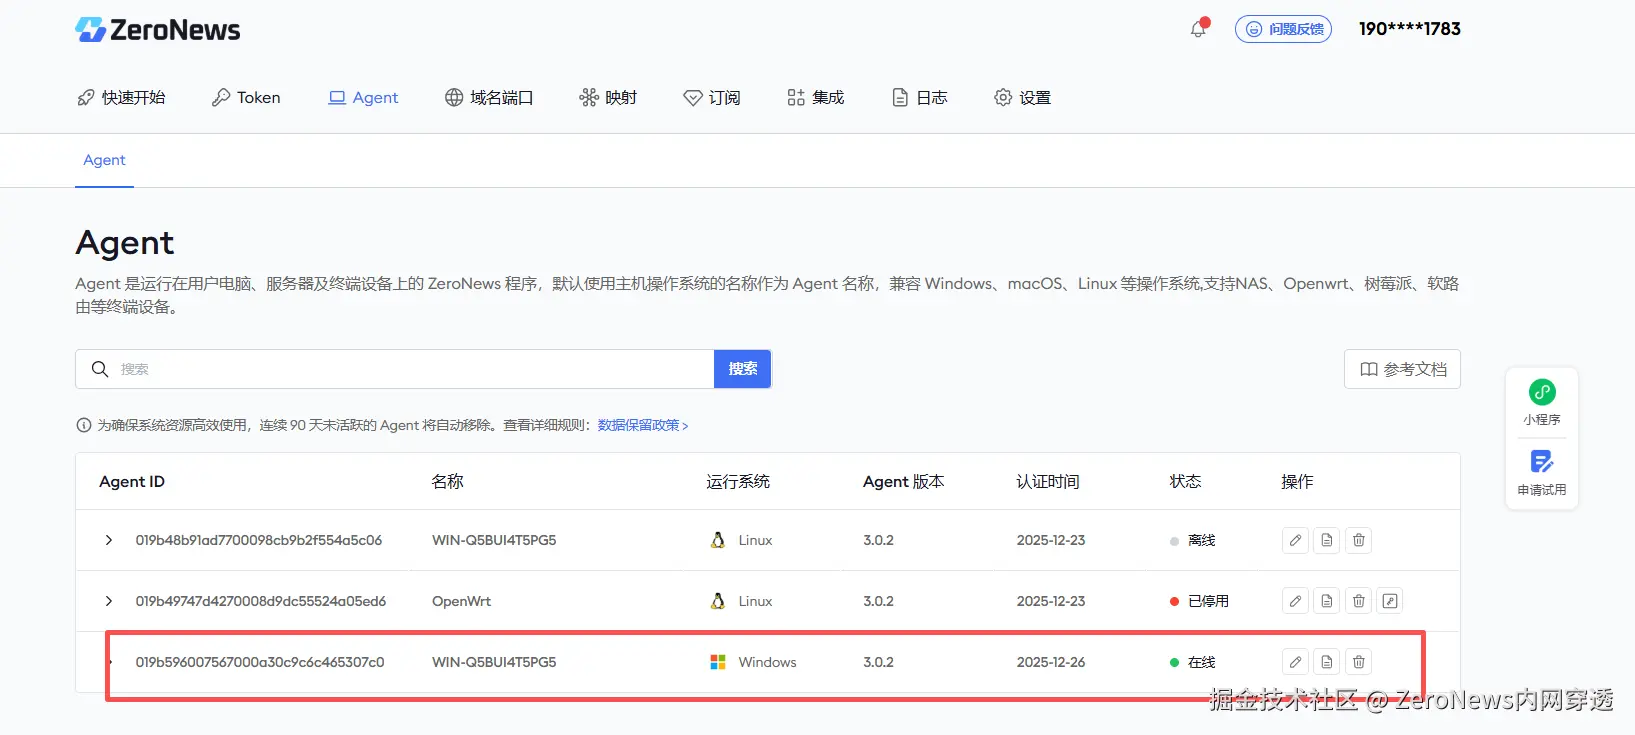
Task: Open 日志 menu item
Action: click(x=919, y=97)
